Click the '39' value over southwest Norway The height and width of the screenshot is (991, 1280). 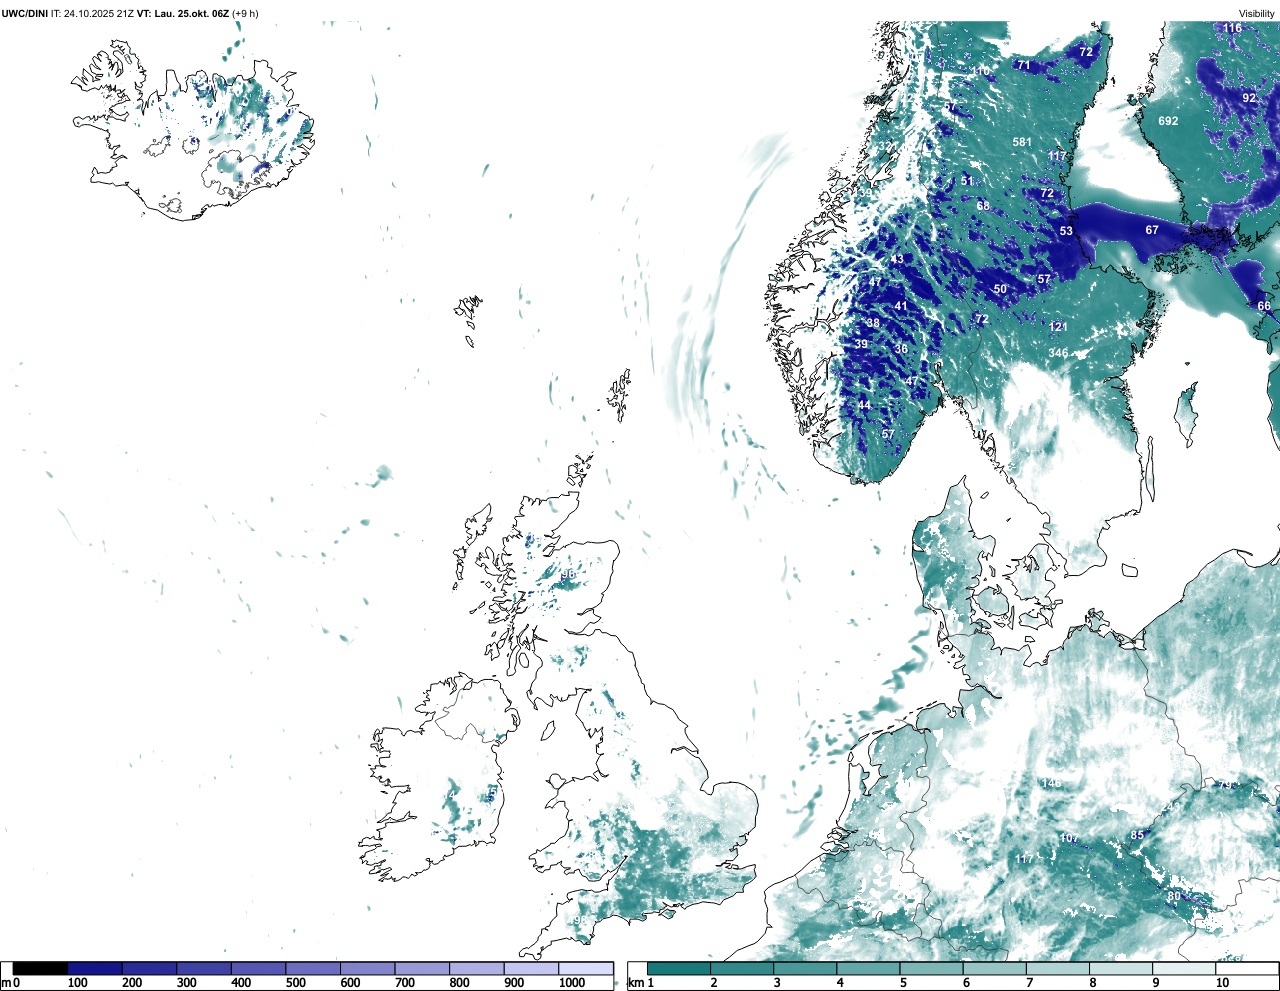click(861, 344)
